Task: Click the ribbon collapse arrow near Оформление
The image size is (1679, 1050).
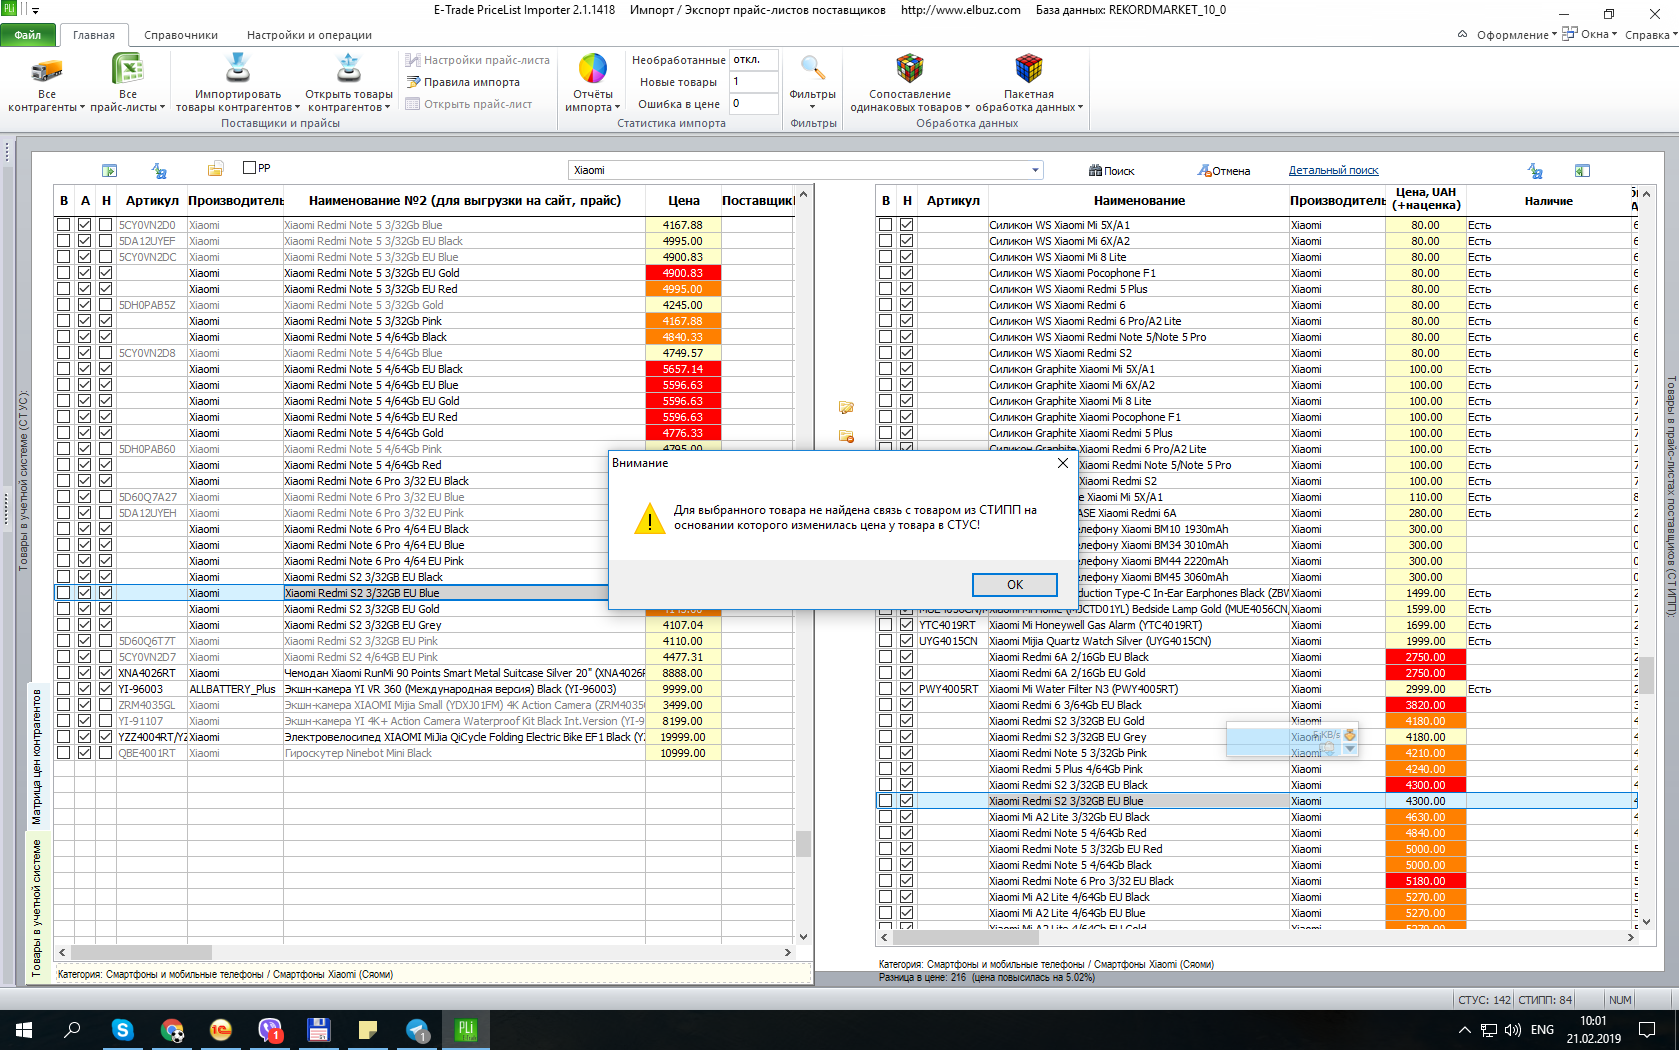Action: [x=1462, y=34]
